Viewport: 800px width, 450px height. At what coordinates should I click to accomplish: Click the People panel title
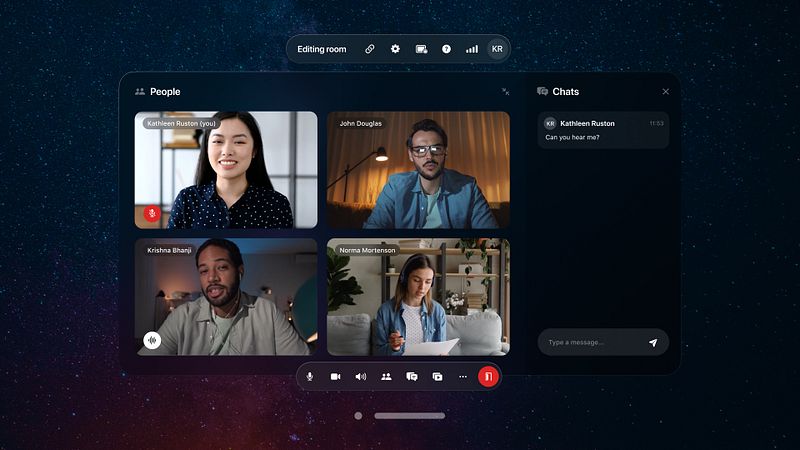(165, 91)
